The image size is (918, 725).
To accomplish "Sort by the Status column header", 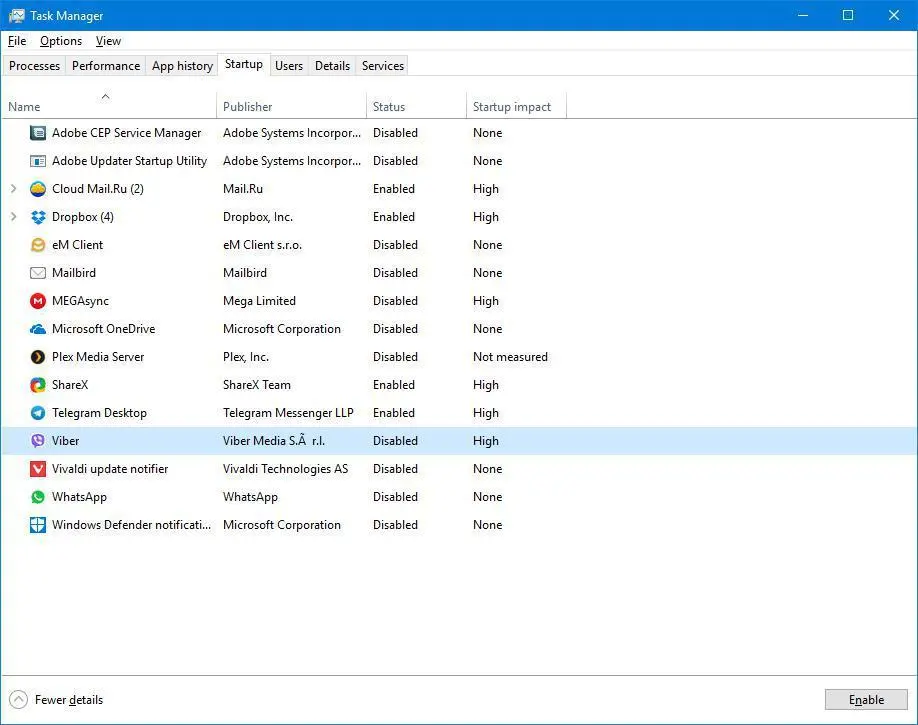I will point(416,105).
